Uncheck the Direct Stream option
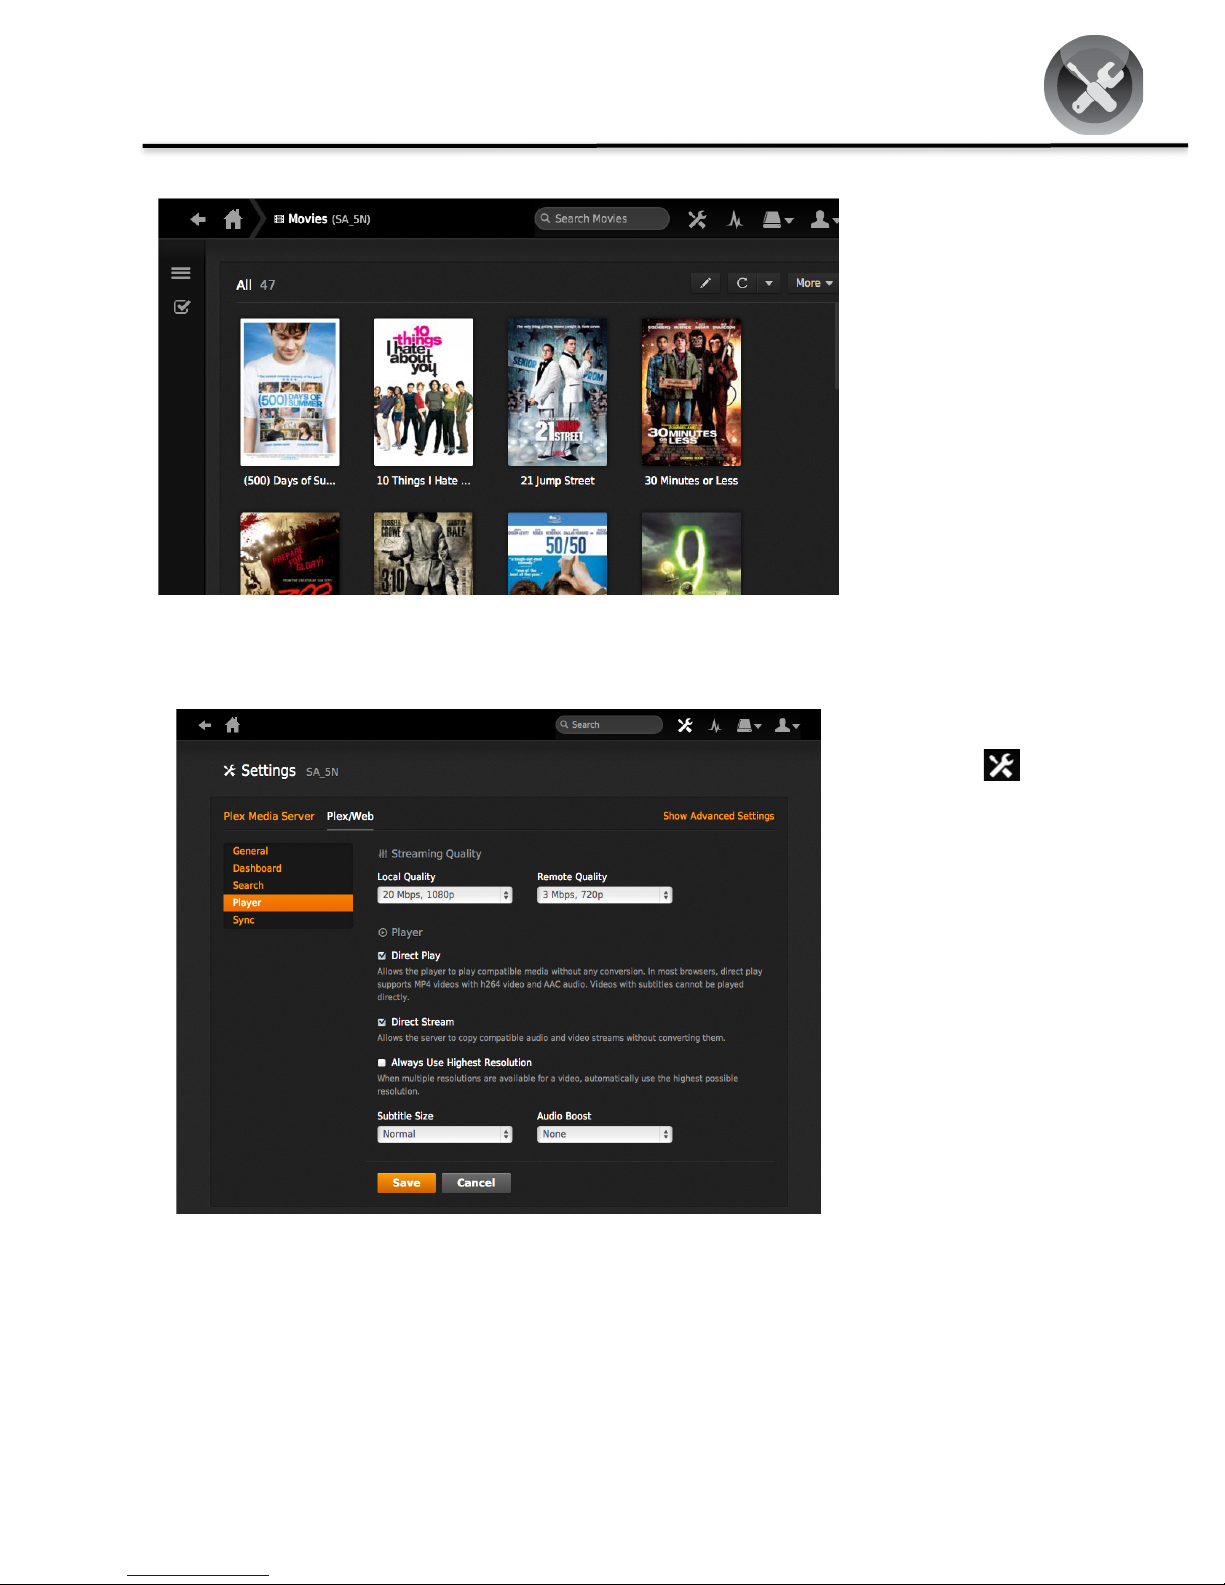Image resolution: width=1225 pixels, height=1585 pixels. click(x=382, y=1022)
